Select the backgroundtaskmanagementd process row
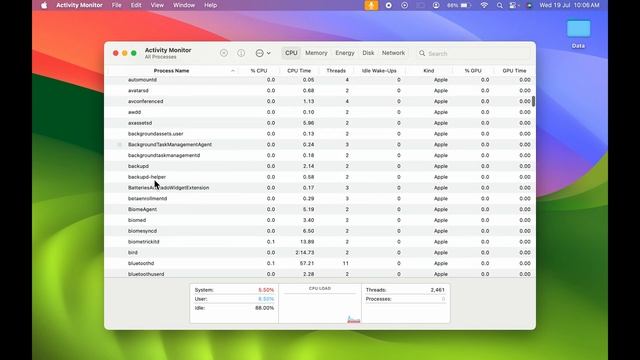The image size is (640, 360). [x=320, y=156]
